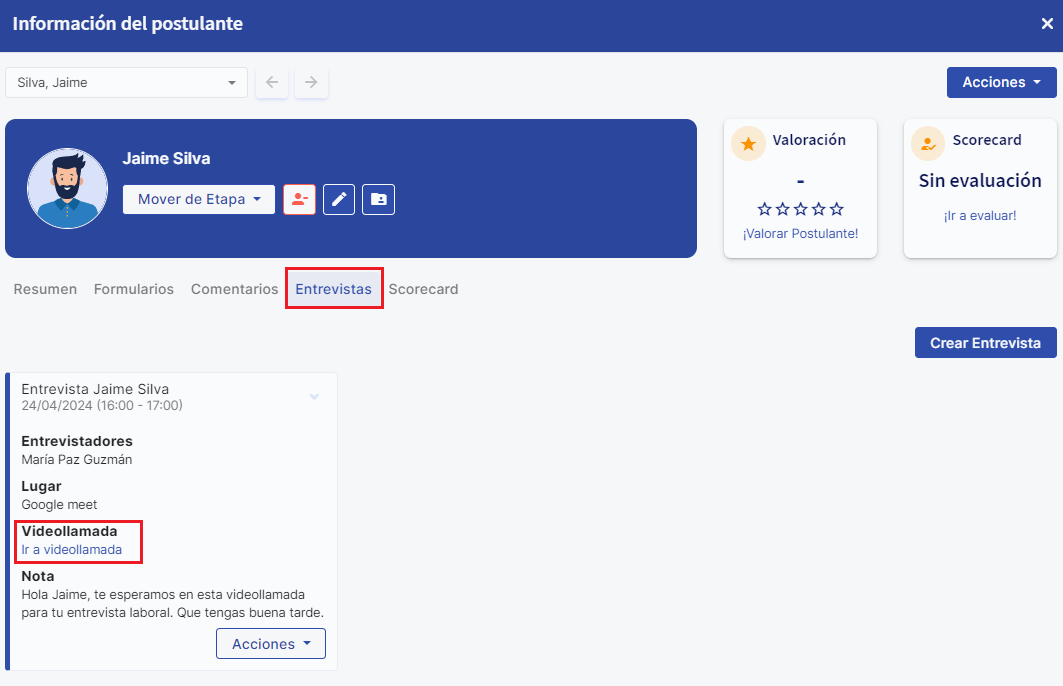Open the Silva, Jaime applicant selector
Viewport: 1063px width, 686px height.
pos(126,83)
